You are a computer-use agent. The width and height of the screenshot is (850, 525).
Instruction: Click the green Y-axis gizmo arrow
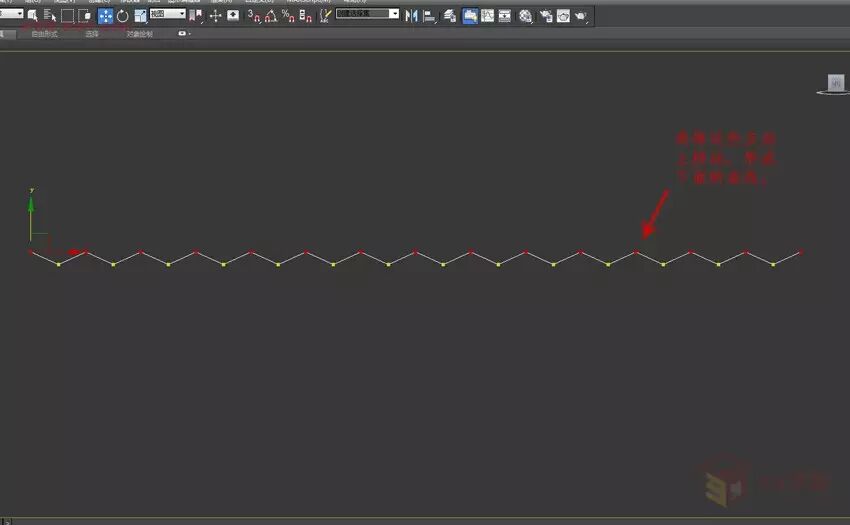[x=31, y=205]
